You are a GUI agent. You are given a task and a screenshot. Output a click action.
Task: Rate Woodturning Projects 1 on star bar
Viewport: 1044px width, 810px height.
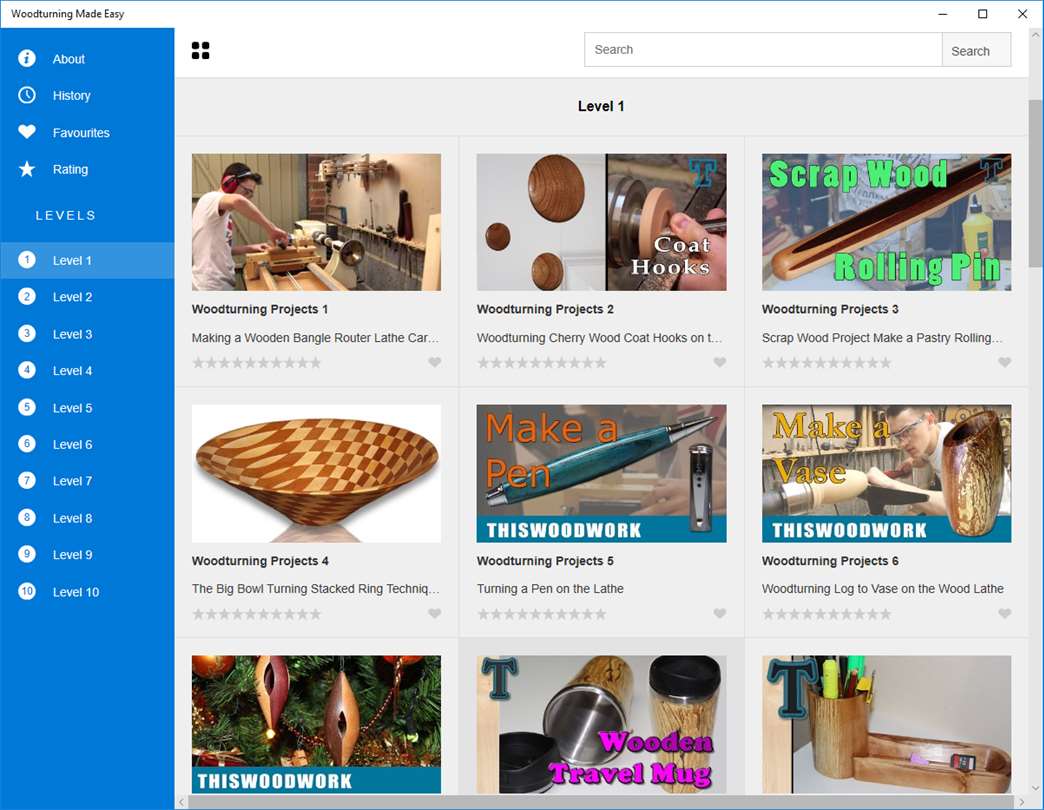tap(256, 363)
